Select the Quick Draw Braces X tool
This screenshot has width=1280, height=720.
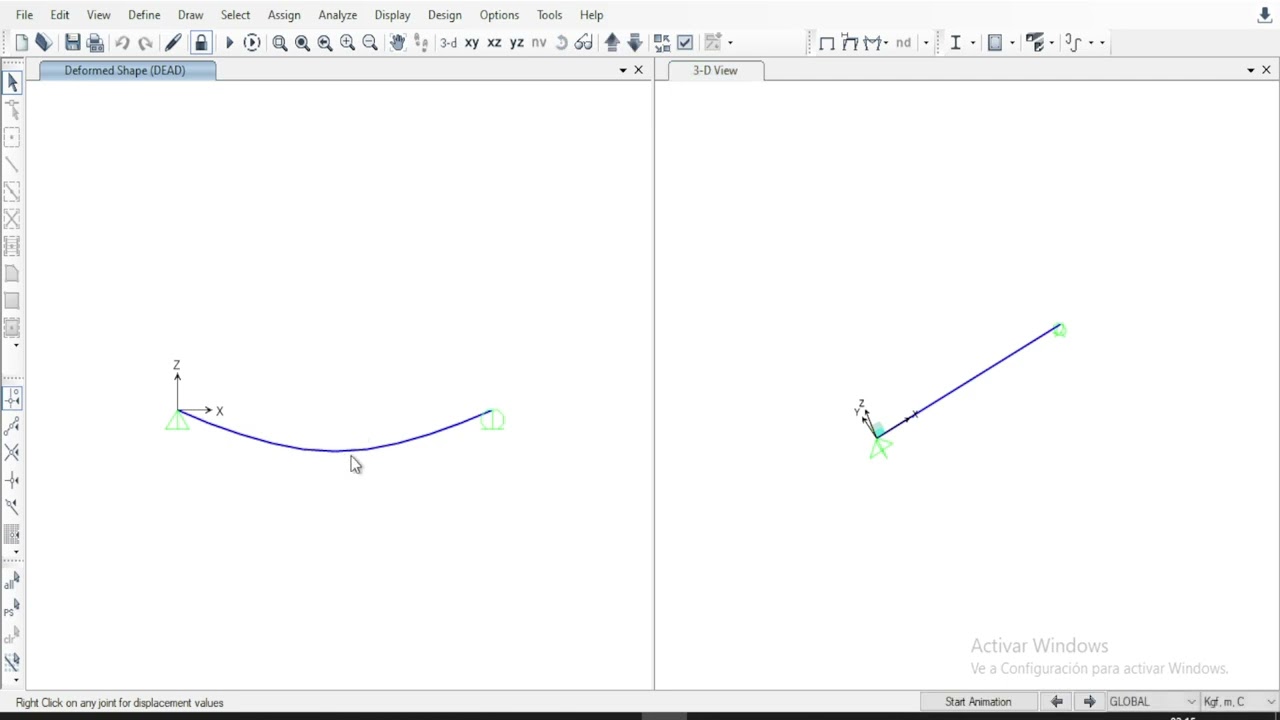(12, 219)
